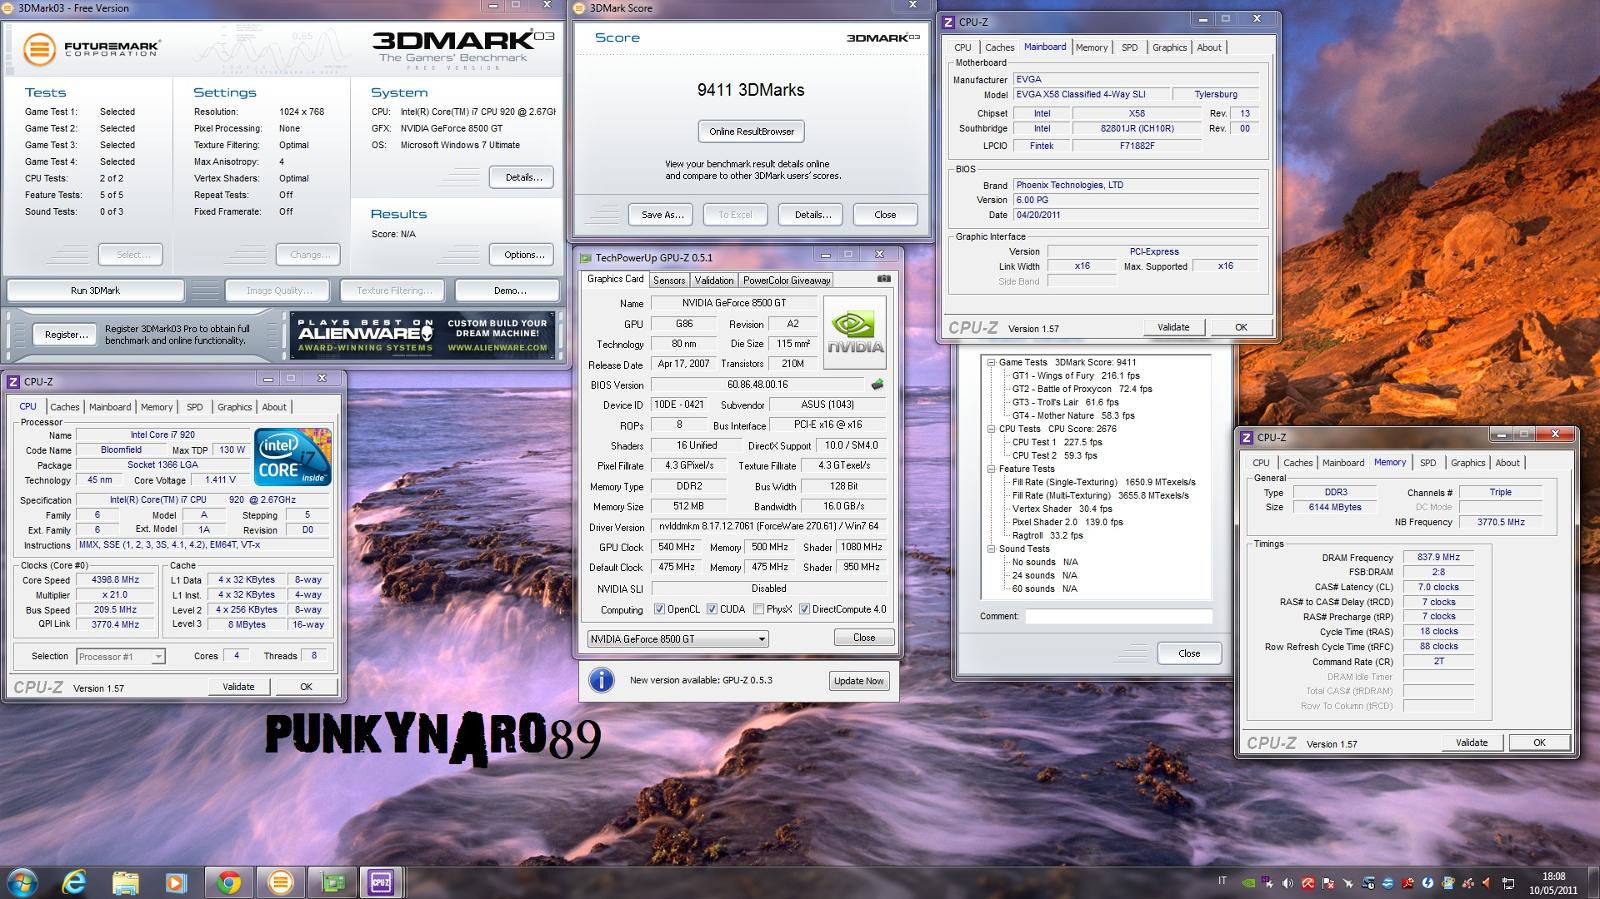The width and height of the screenshot is (1600, 899).
Task: Click the Intel Core i7 logo in CPU-Z
Action: (x=293, y=457)
